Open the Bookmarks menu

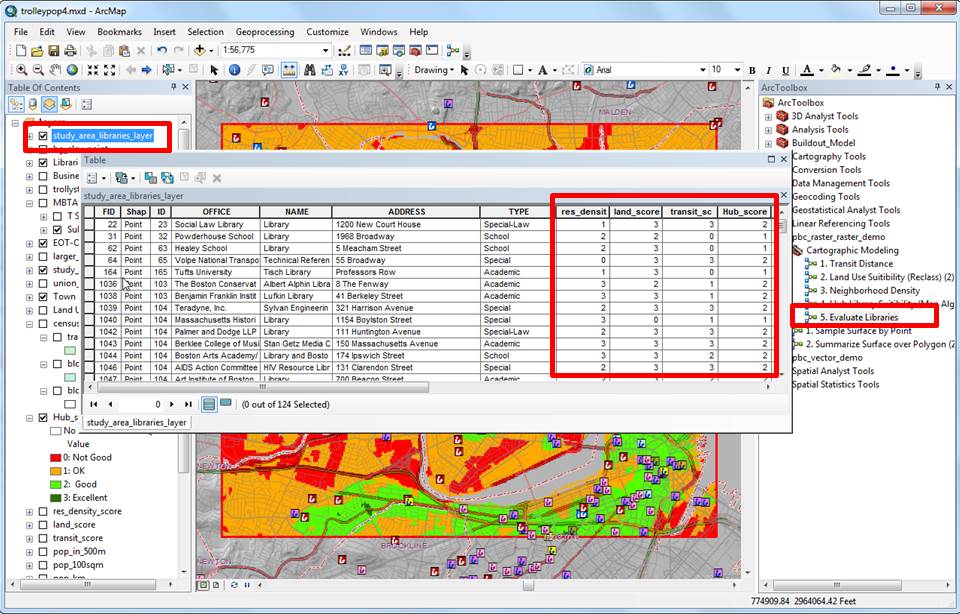(x=119, y=32)
